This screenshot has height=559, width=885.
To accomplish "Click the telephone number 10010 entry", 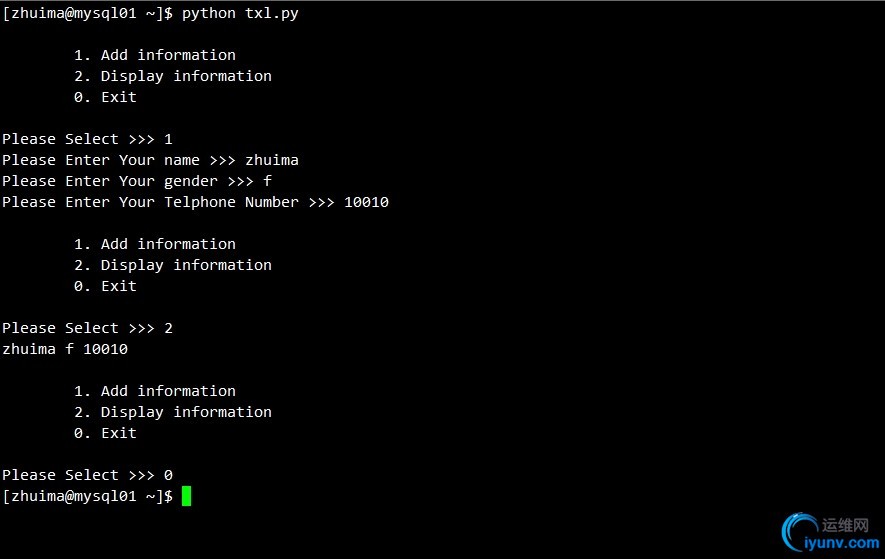I will (x=366, y=202).
